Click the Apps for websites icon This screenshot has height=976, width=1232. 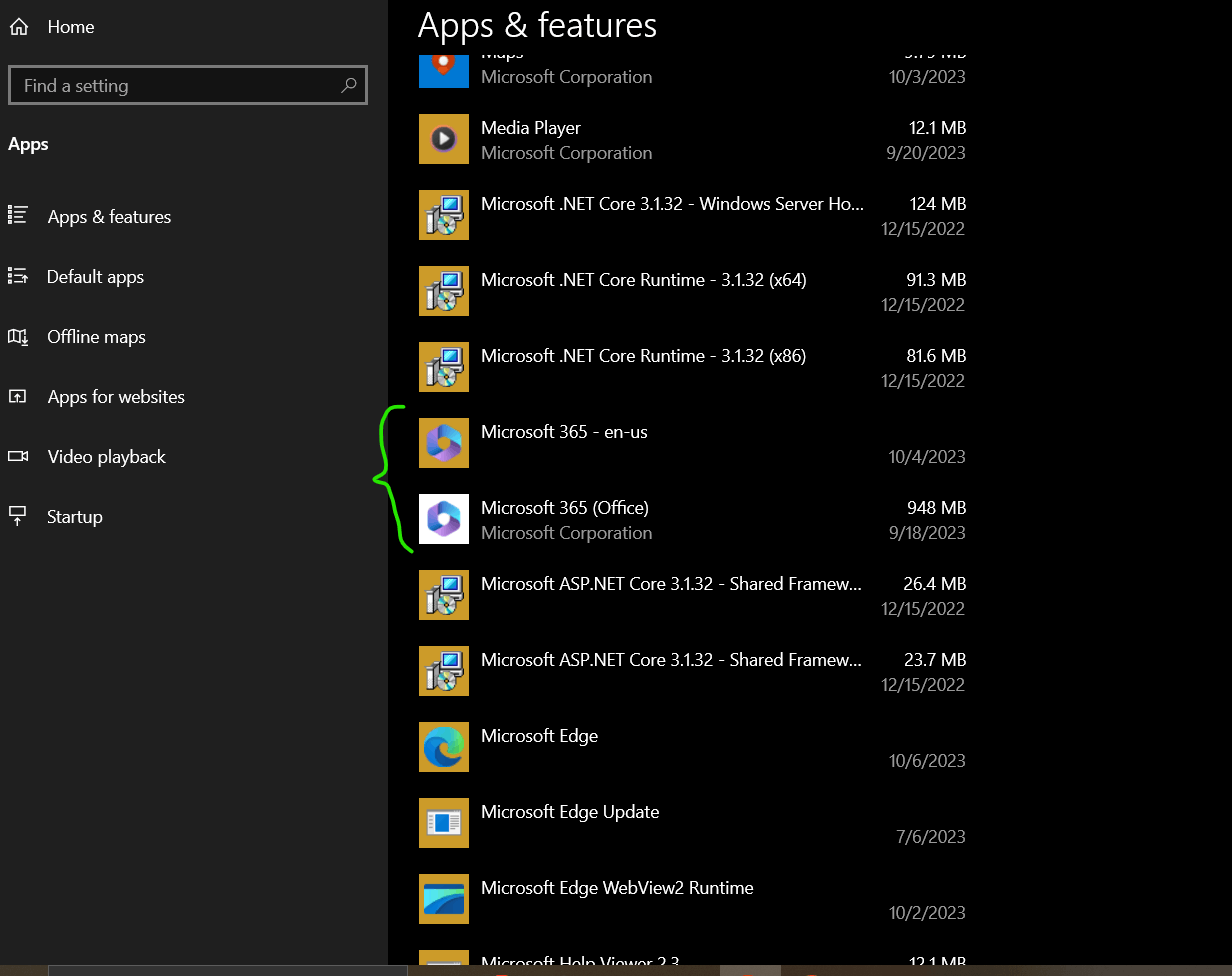click(x=18, y=396)
